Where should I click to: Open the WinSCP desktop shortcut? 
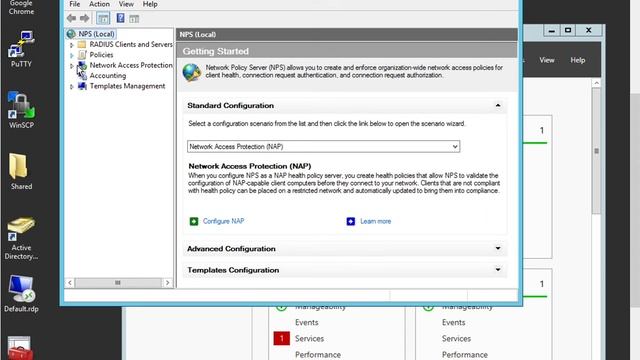(x=21, y=110)
